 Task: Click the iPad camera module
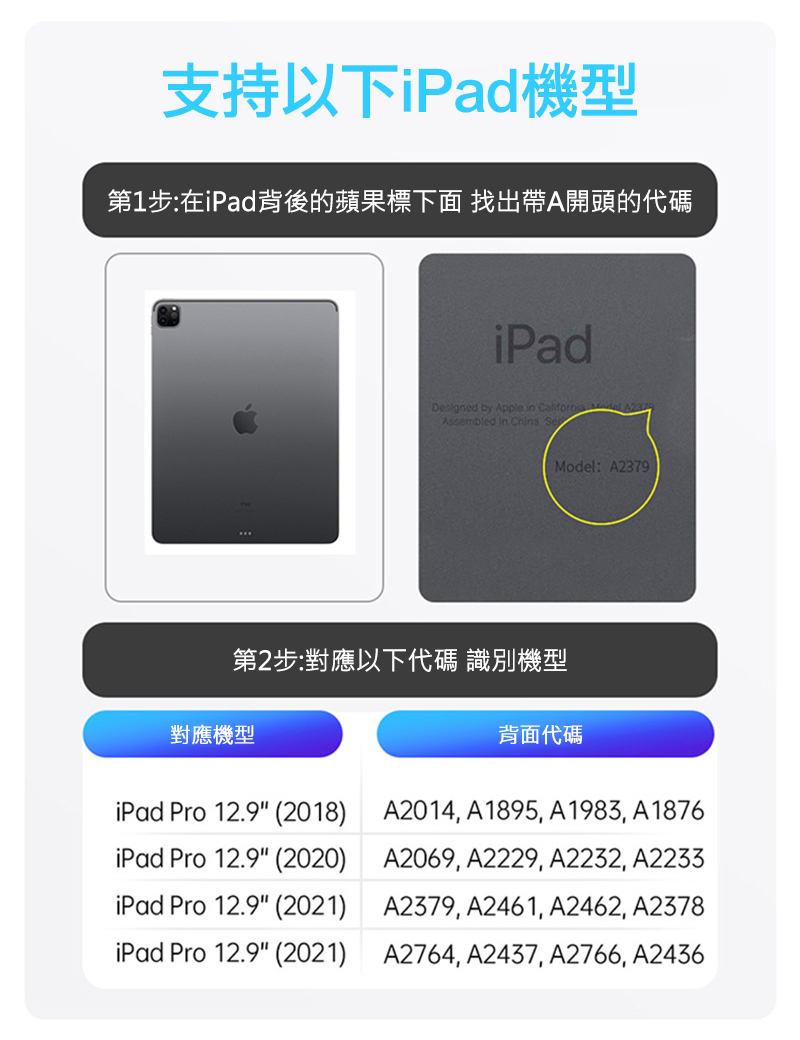click(x=168, y=315)
